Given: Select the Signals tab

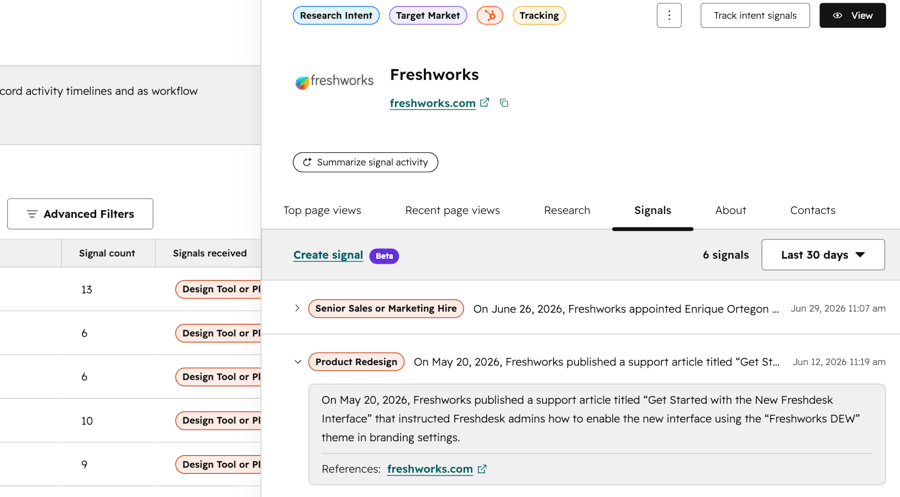Looking at the screenshot, I should point(653,210).
